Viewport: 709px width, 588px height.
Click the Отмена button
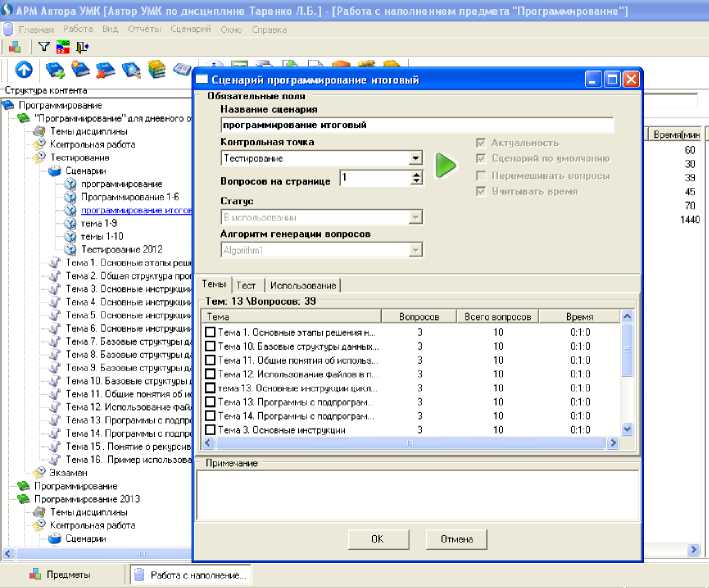point(456,539)
